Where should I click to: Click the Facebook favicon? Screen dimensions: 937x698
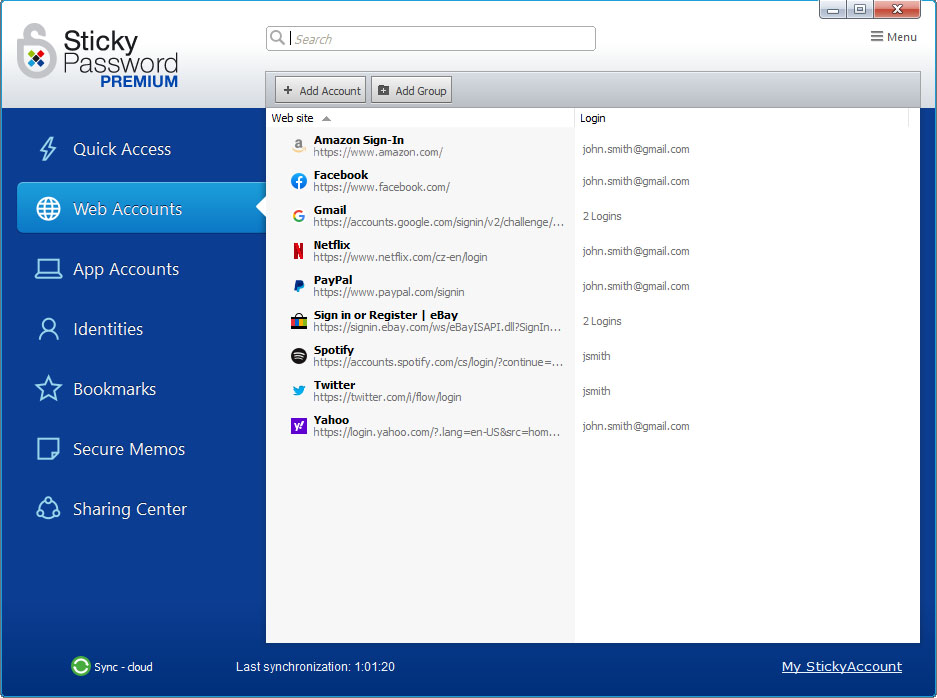[299, 181]
